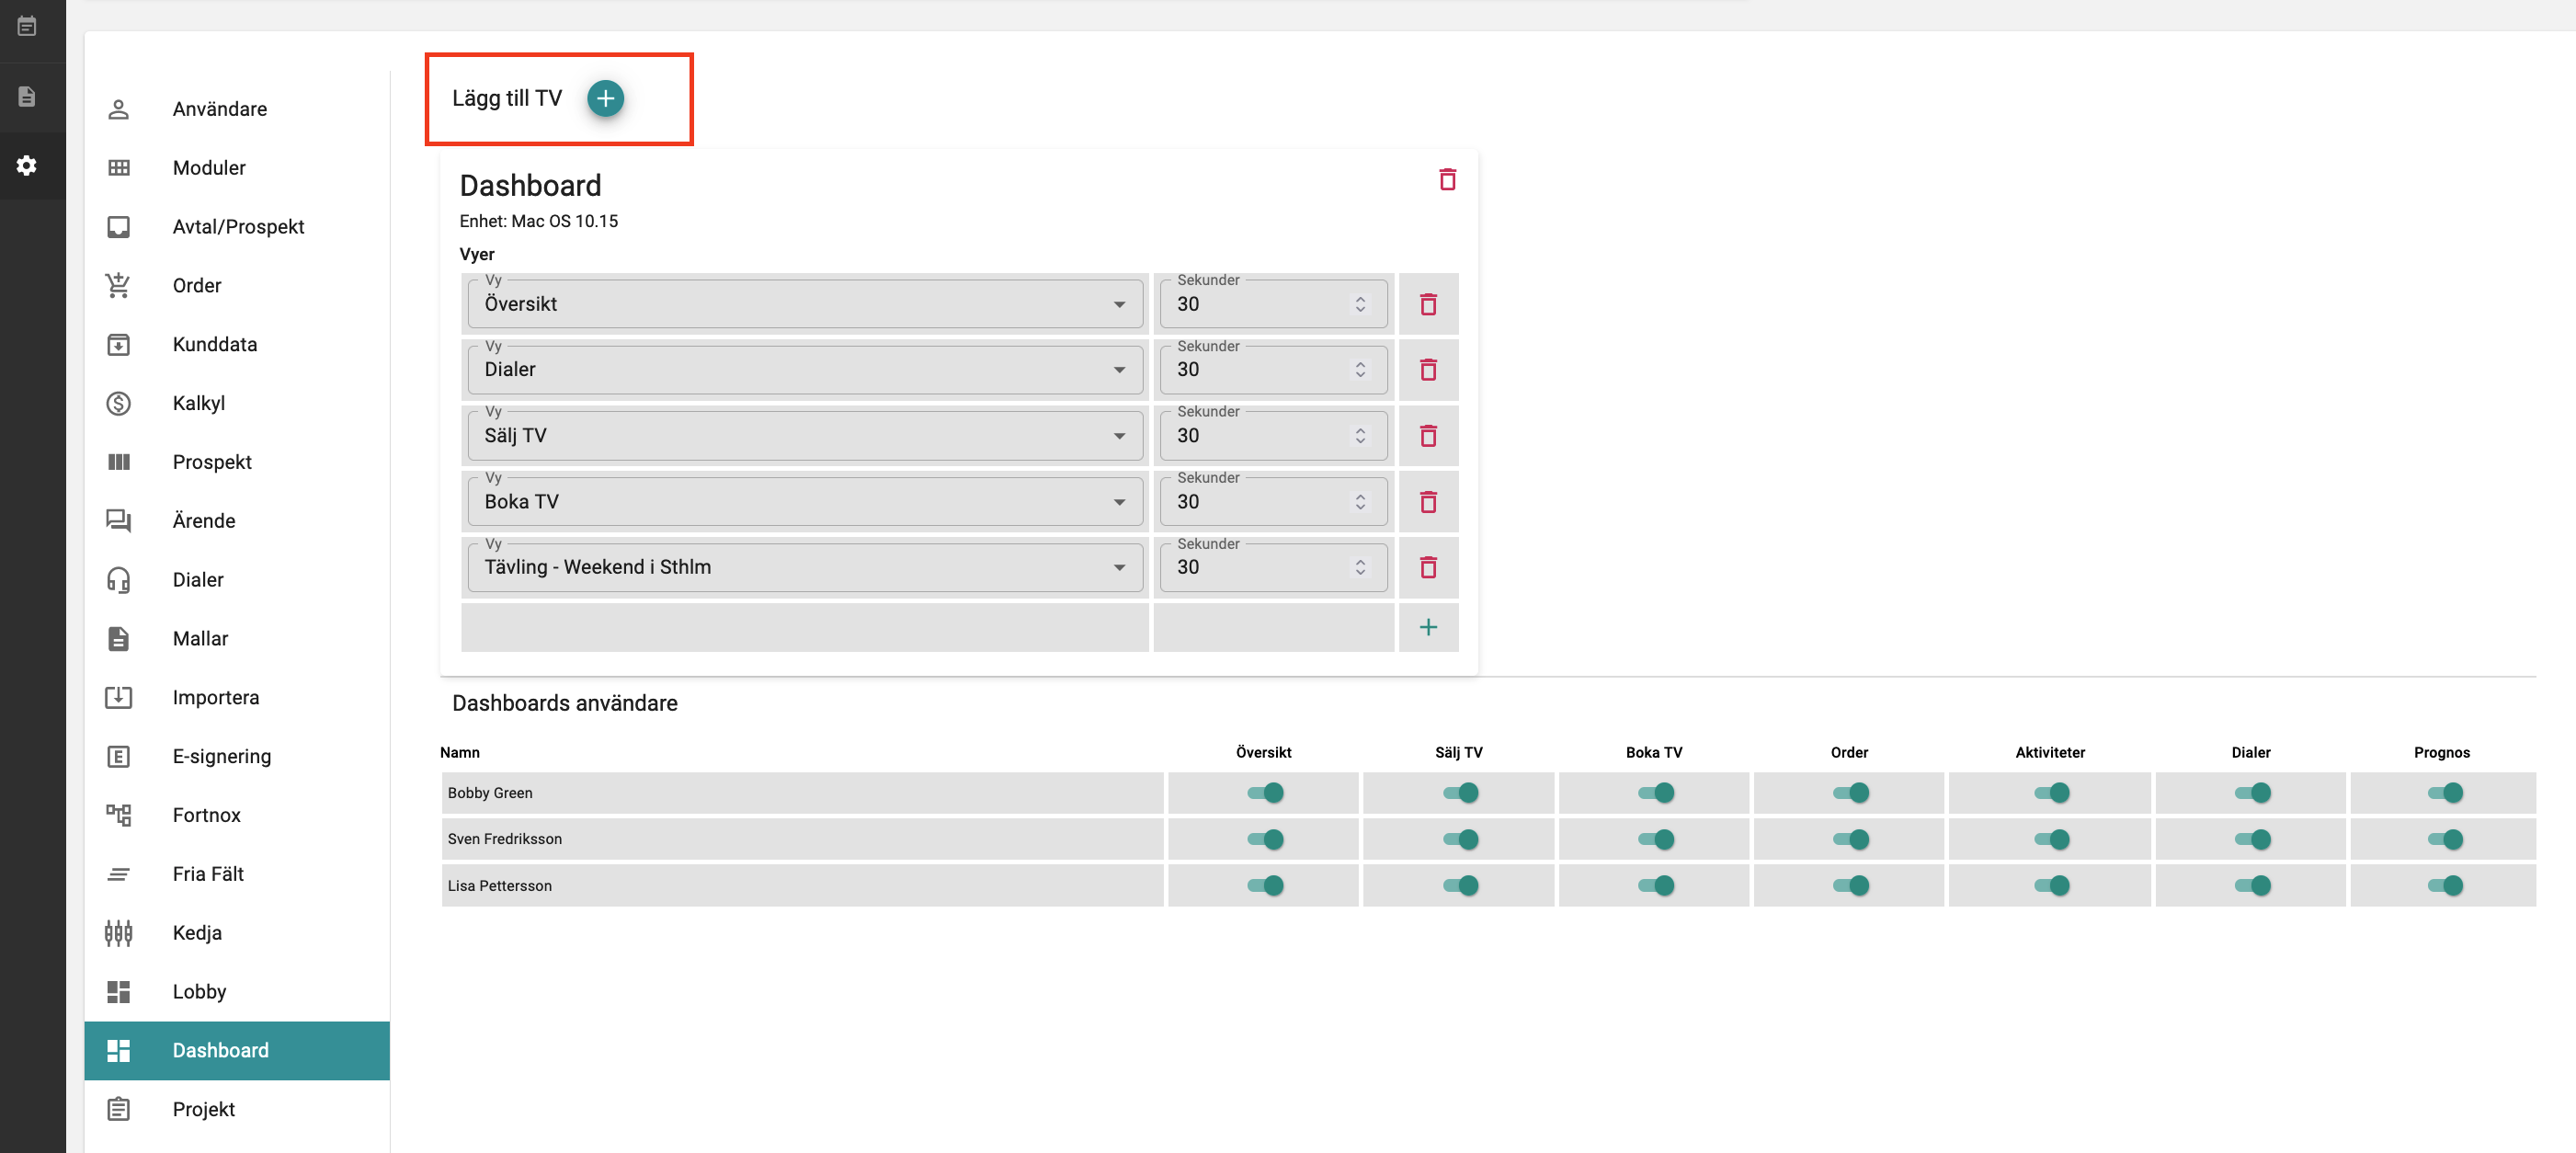Click the calendar icon in the dark sidebar
The width and height of the screenshot is (2576, 1153).
[27, 26]
